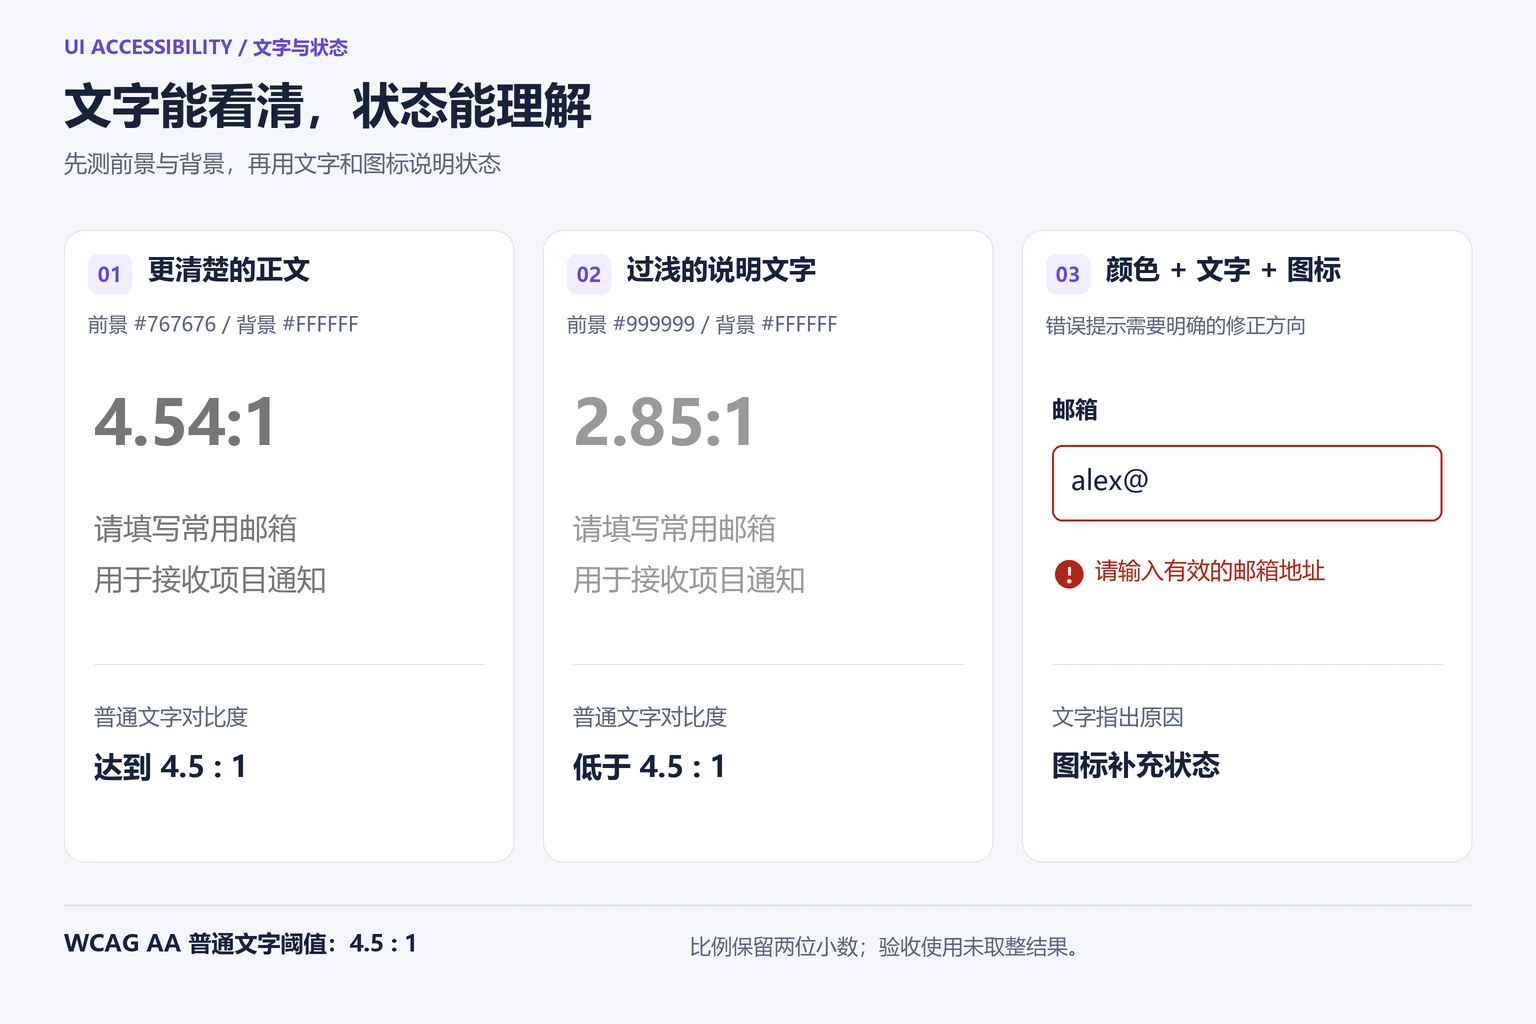
Task: Select the card heading 更清楚的正文
Action: pyautogui.click(x=229, y=270)
